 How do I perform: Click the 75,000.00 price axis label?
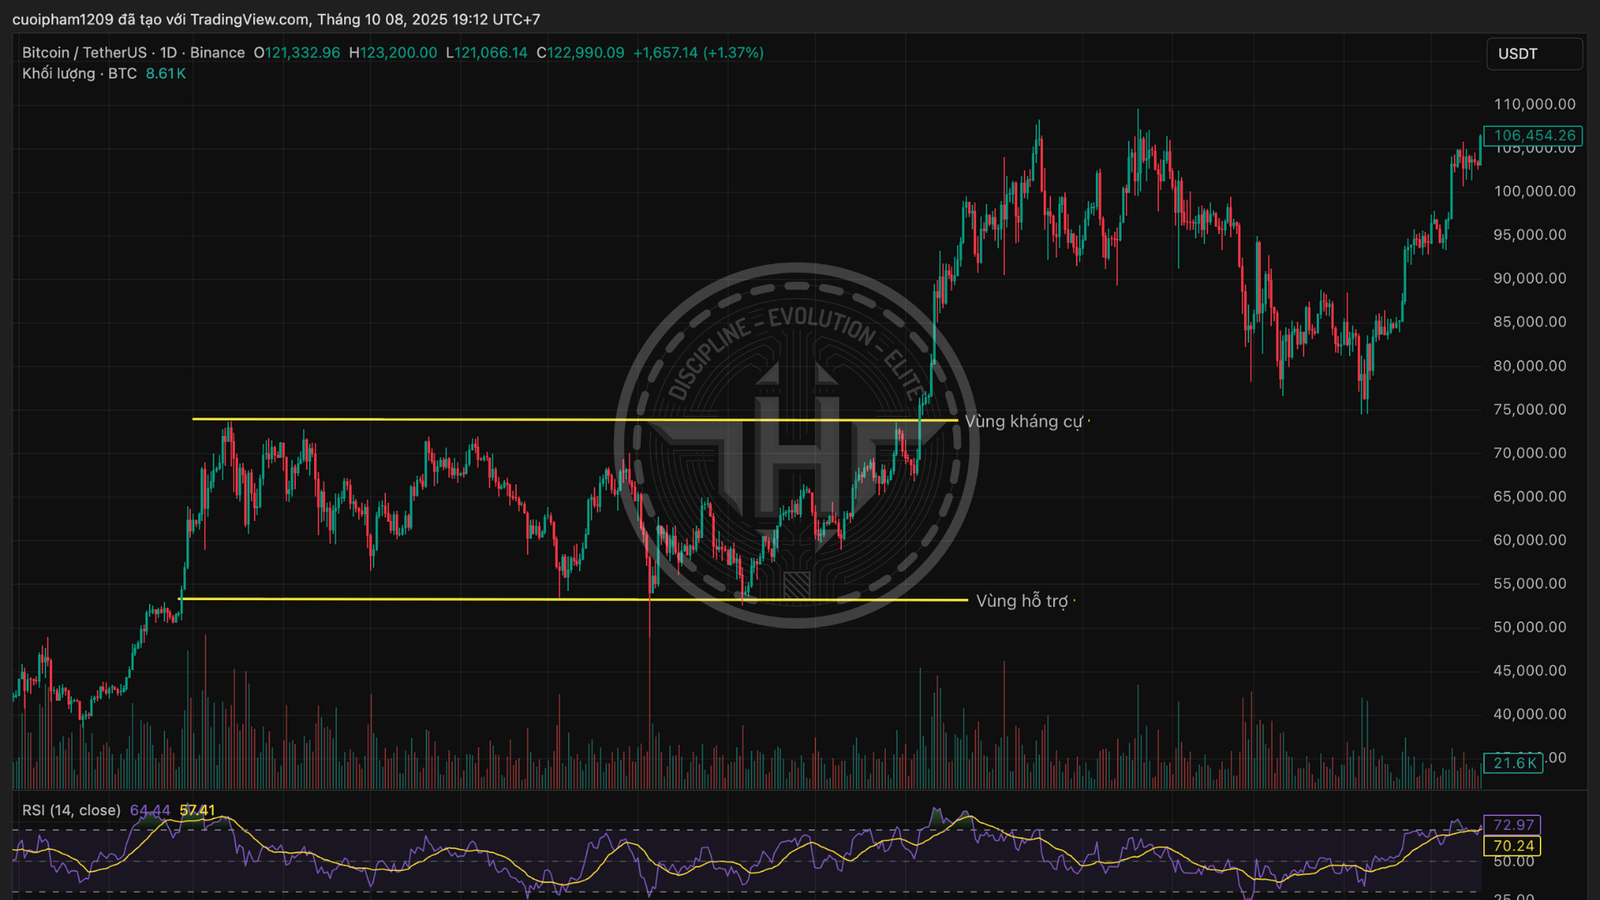pos(1529,409)
